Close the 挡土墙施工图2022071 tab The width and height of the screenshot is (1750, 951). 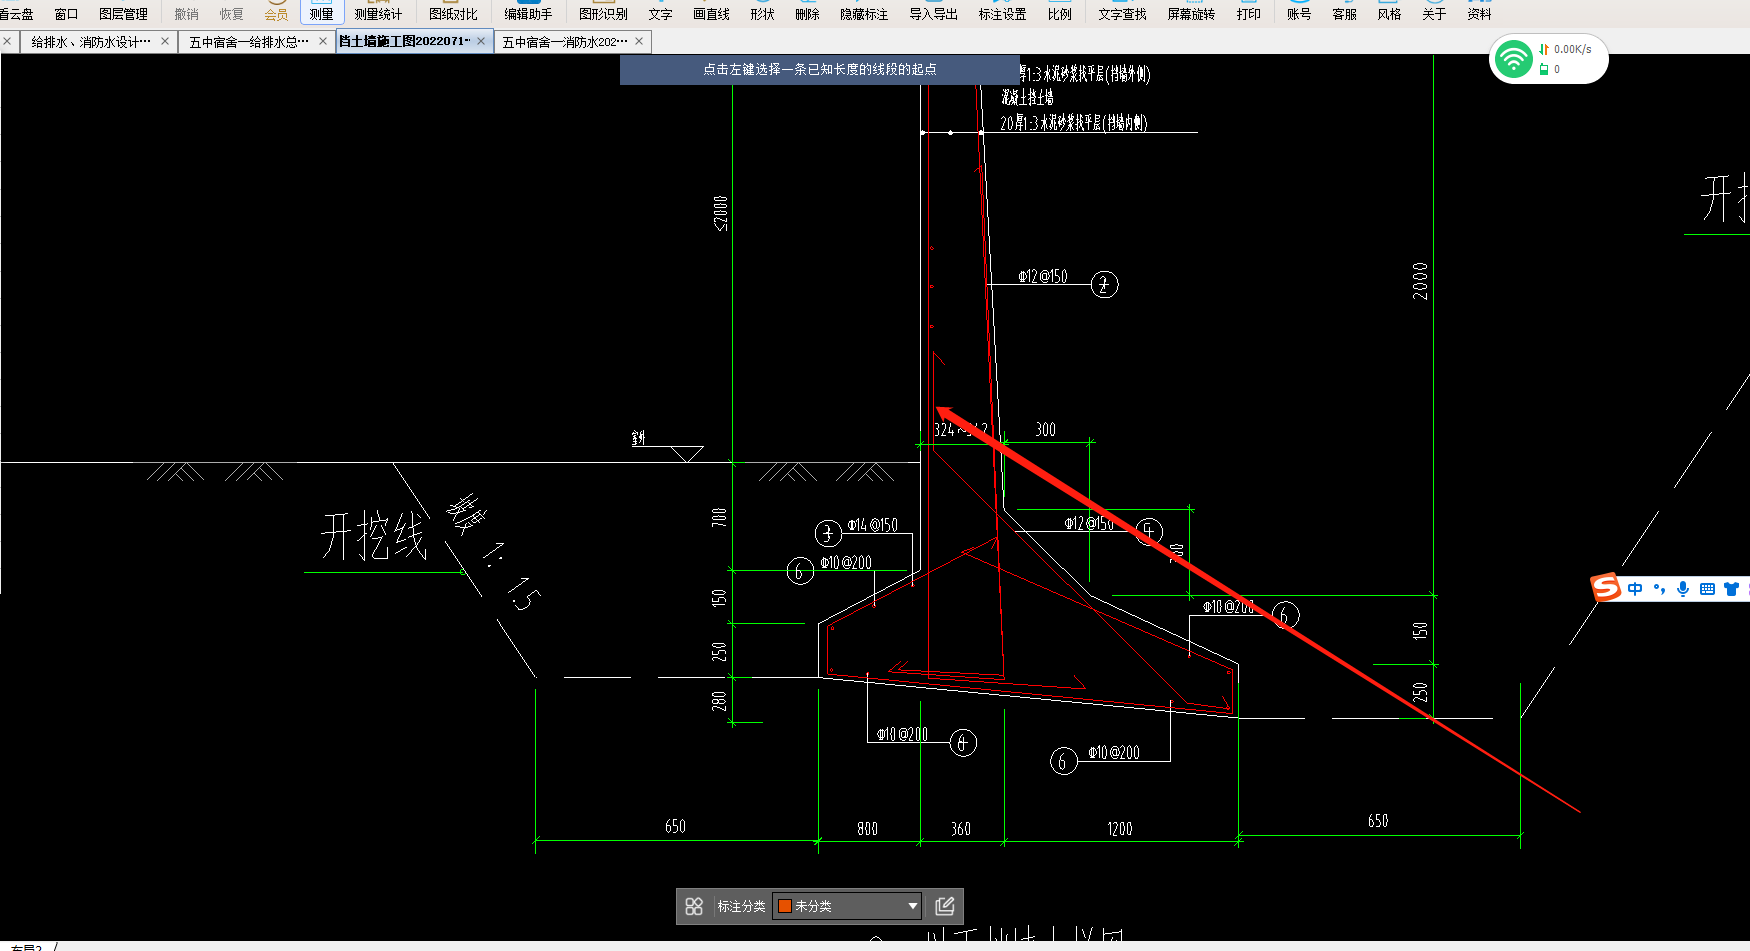tap(481, 41)
